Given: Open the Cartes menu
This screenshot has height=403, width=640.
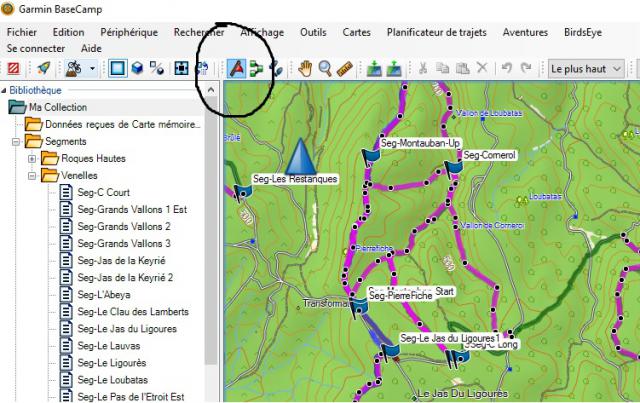Looking at the screenshot, I should click(x=356, y=32).
